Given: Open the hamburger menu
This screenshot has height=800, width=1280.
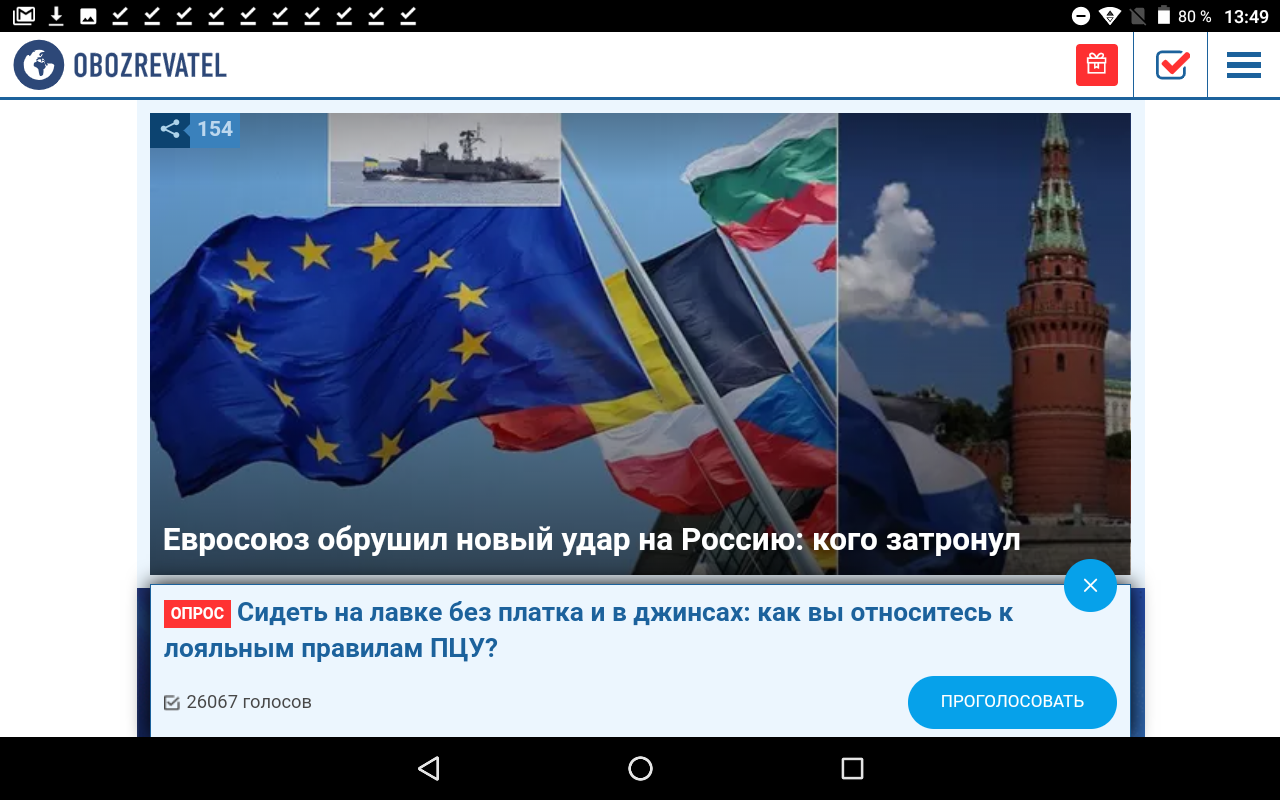Looking at the screenshot, I should tap(1243, 65).
